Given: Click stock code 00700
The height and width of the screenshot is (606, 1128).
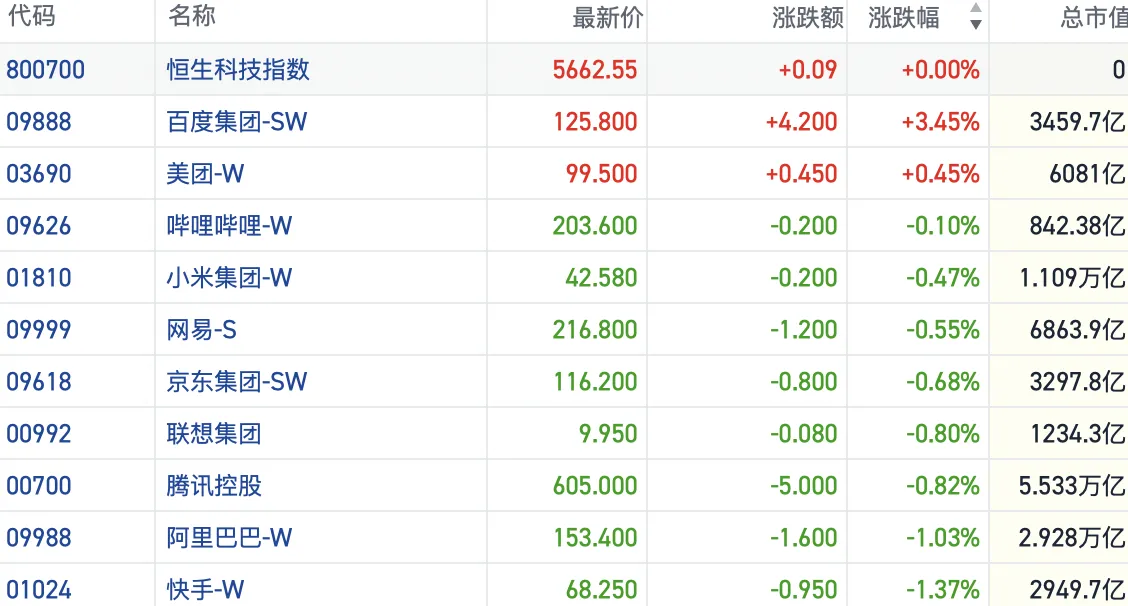Looking at the screenshot, I should point(39,486).
